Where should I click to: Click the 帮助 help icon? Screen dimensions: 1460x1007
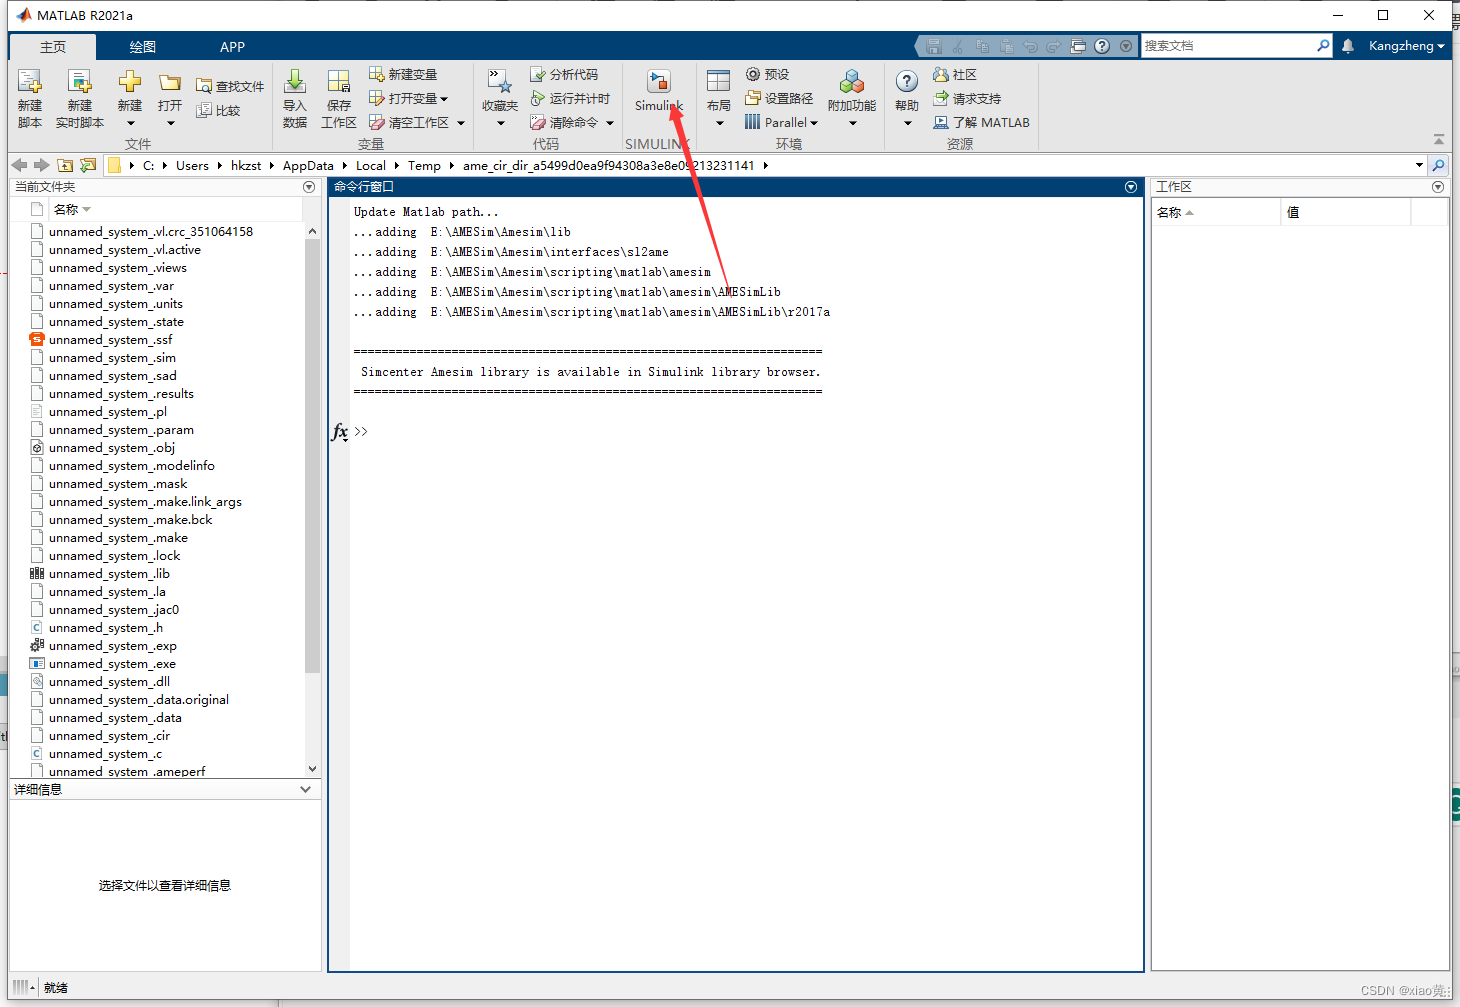(x=907, y=82)
